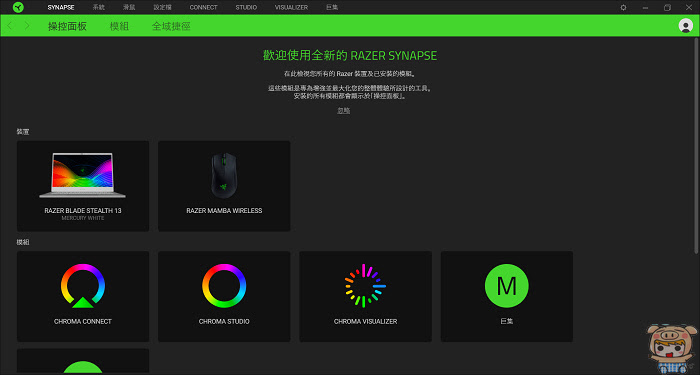Open the VISUALIZER top menu
The width and height of the screenshot is (700, 375).
point(291,8)
